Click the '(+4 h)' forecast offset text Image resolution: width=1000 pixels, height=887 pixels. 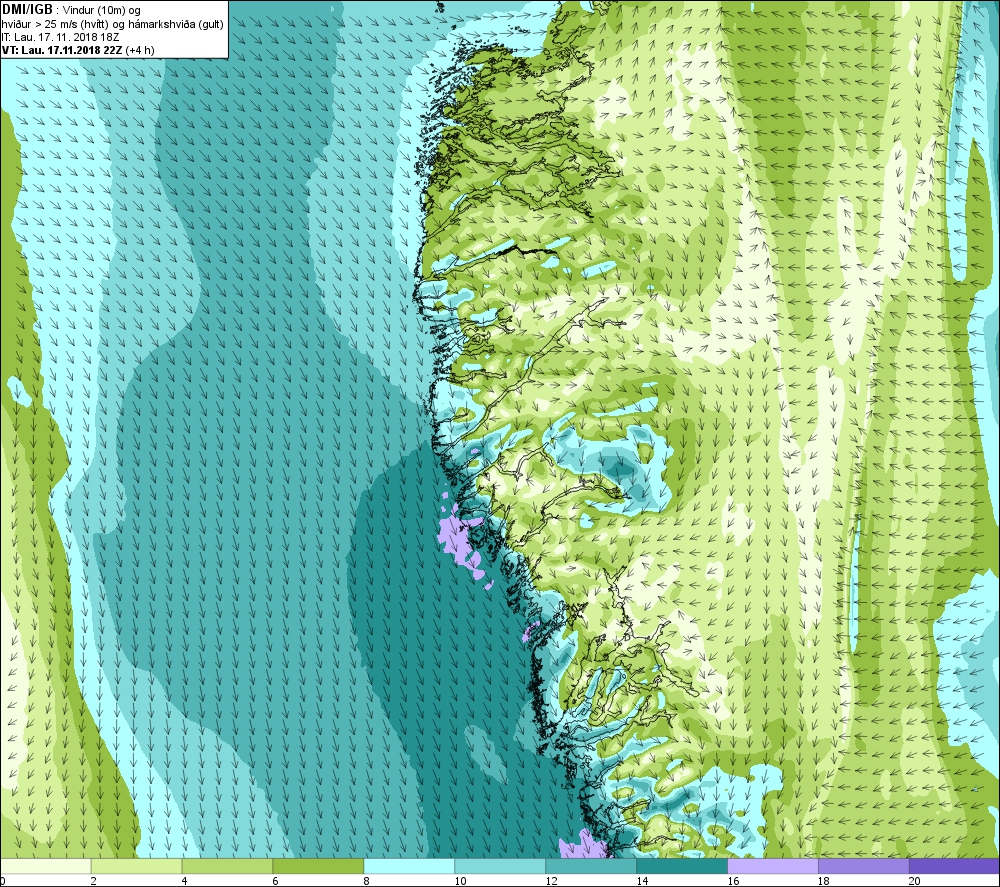(x=140, y=50)
